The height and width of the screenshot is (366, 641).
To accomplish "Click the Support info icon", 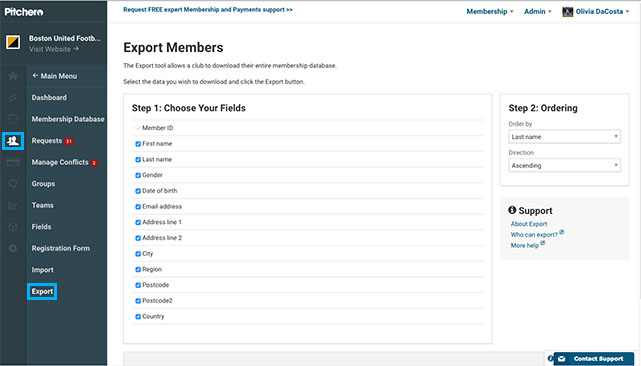I will 512,210.
